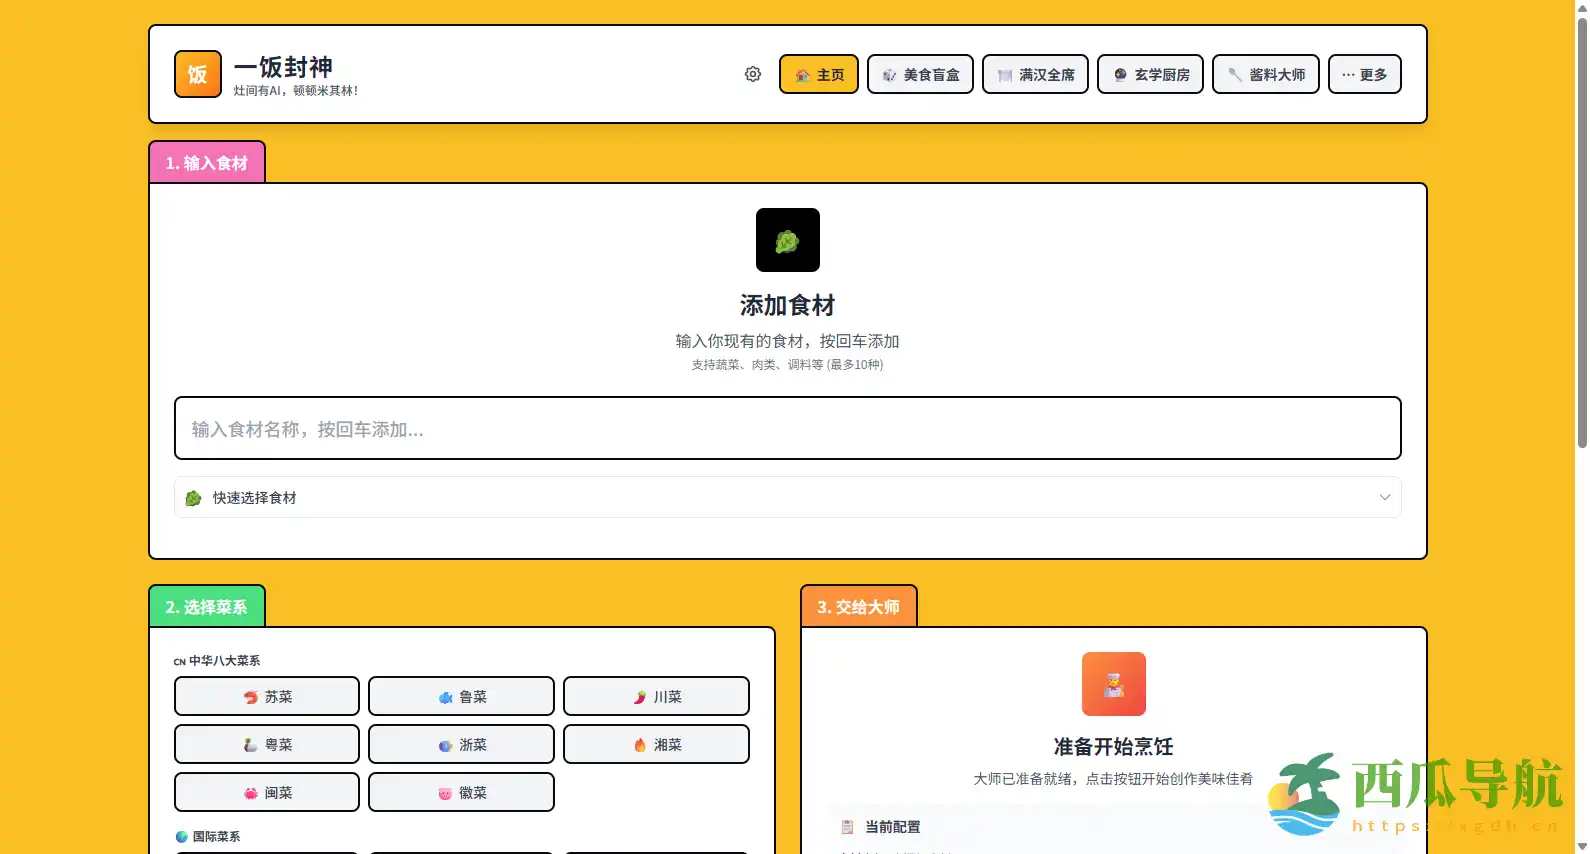The image size is (1590, 854).
Task: Pick the 湘菜 cuisine button
Action: tap(656, 745)
